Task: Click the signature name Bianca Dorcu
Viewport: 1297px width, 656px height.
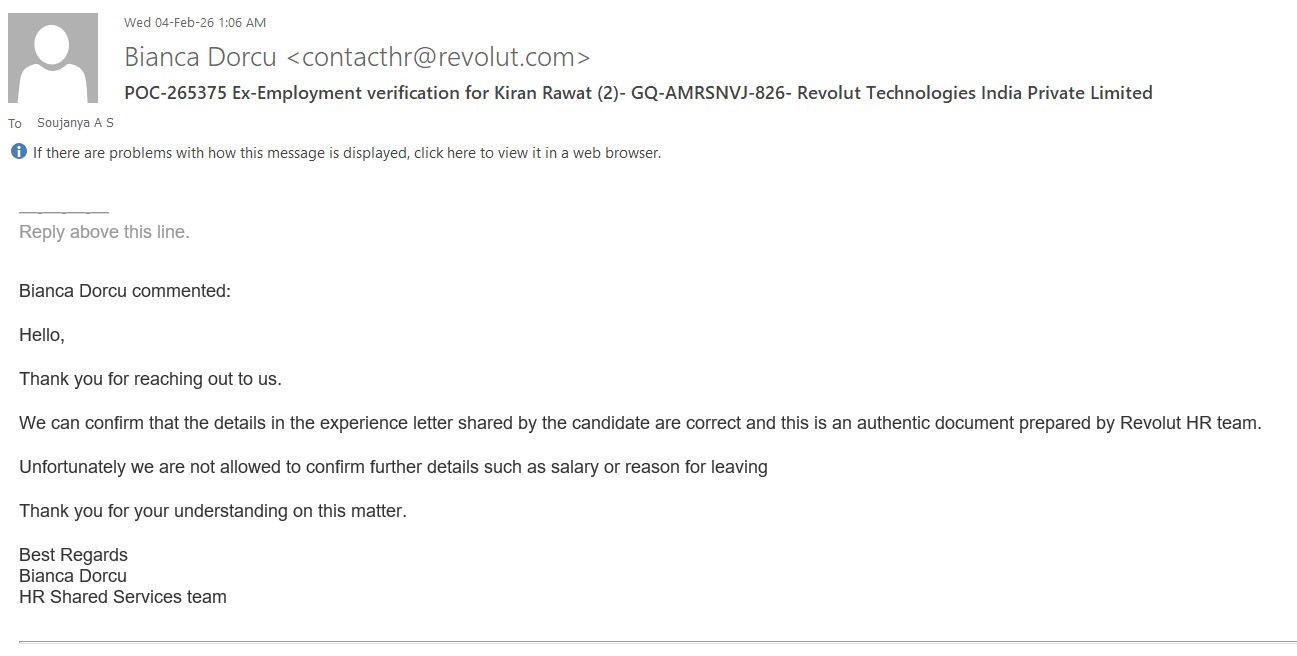Action: [x=73, y=576]
